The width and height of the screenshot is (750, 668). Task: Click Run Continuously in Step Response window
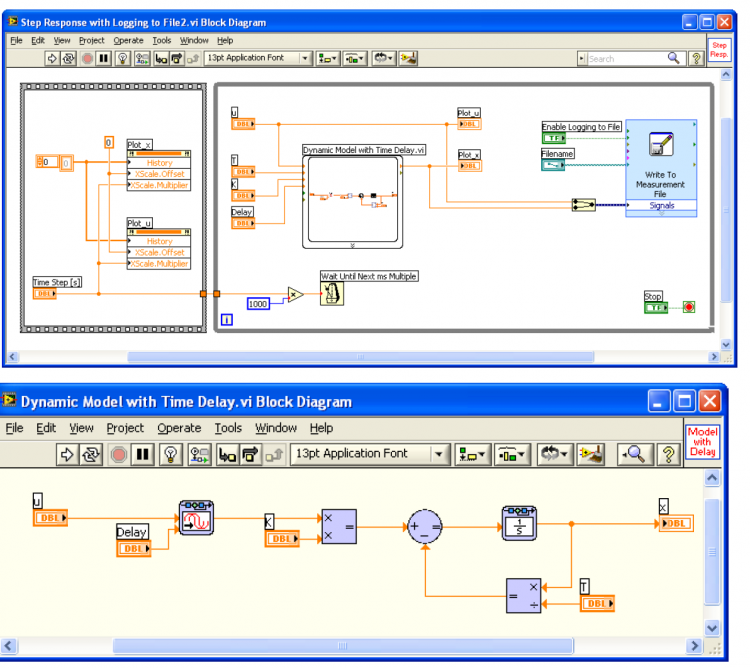click(x=68, y=58)
